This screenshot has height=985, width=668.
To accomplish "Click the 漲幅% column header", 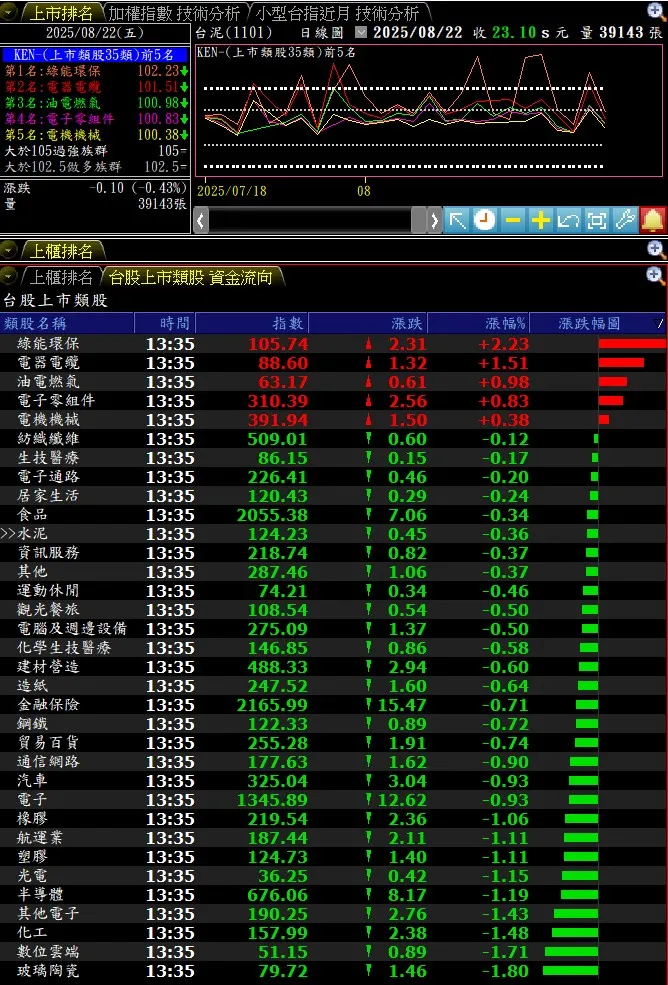I will pos(479,324).
